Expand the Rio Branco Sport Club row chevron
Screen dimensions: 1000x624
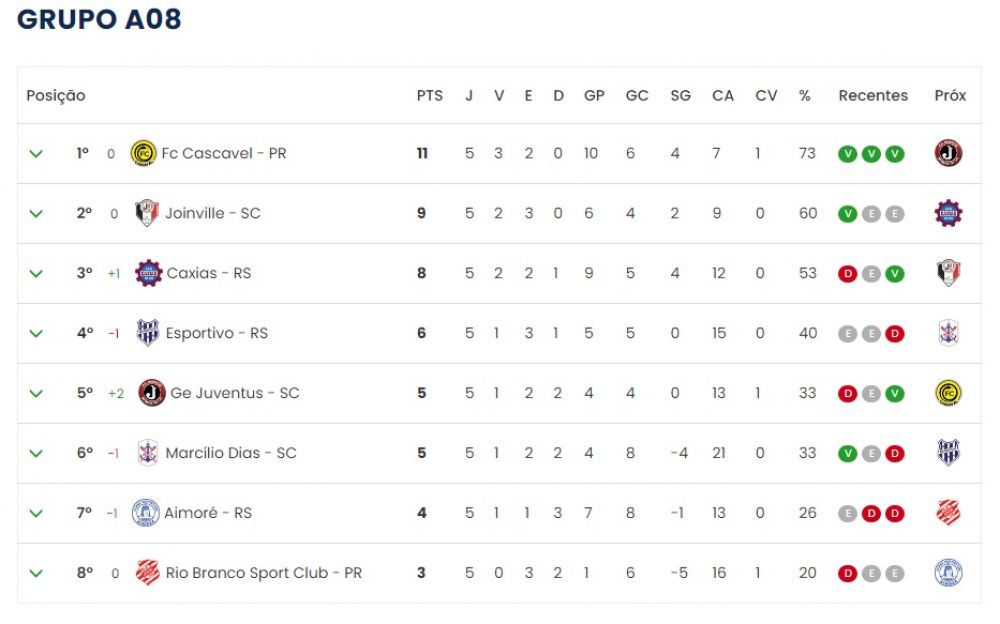click(36, 574)
